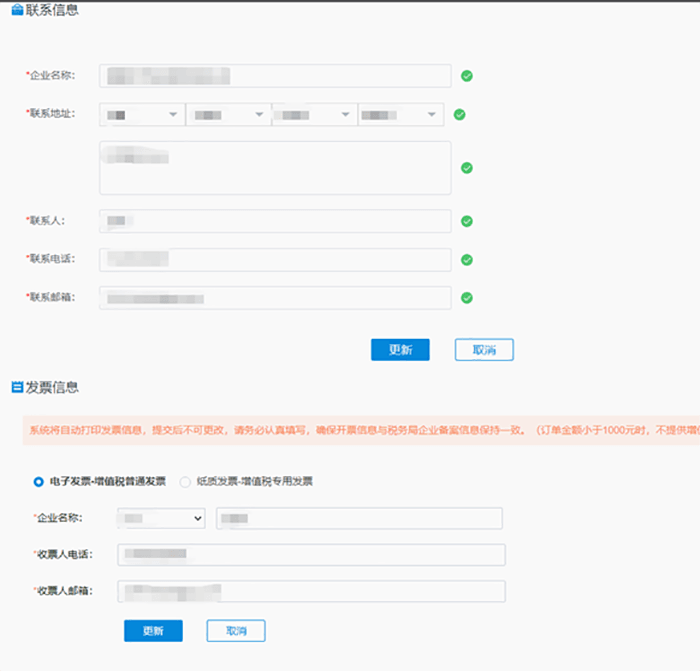Image resolution: width=700 pixels, height=671 pixels.
Task: Click the red invoice notice text banner
Action: click(x=361, y=430)
